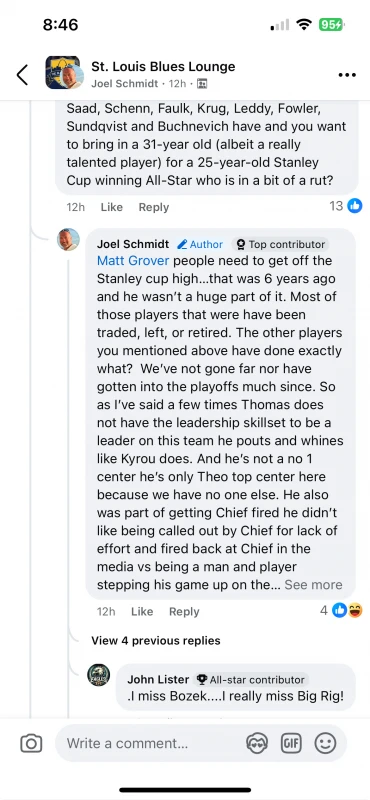
Task: View the 13 like reactions icon
Action: coord(354,206)
